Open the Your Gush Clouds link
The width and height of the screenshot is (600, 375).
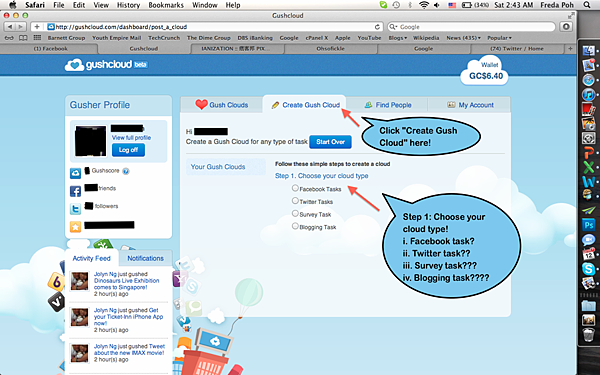pyautogui.click(x=218, y=167)
